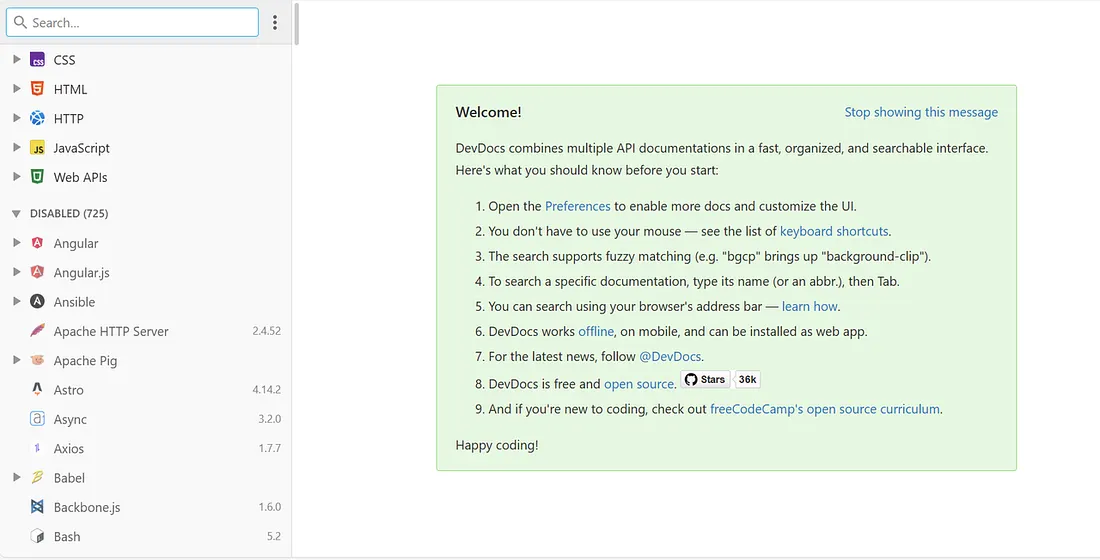The image size is (1100, 560).
Task: Click the search magnifier icon
Action: coord(20,22)
